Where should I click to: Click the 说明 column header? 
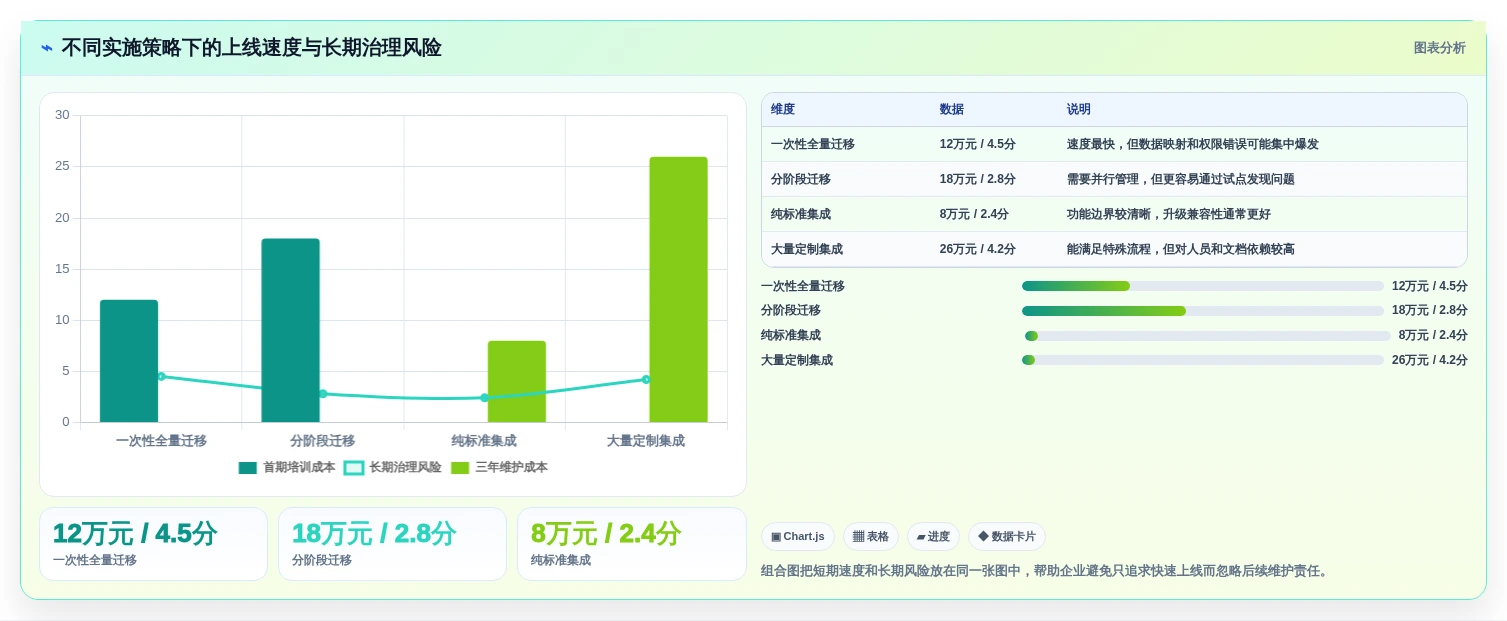pos(1079,110)
